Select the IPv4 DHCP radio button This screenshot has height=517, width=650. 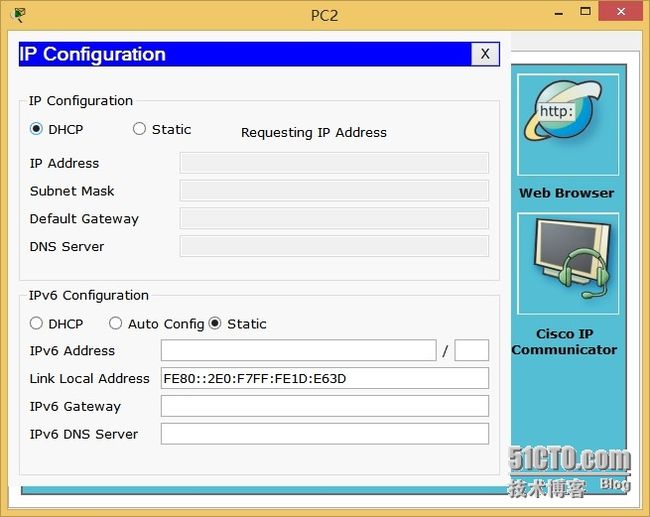[x=36, y=129]
